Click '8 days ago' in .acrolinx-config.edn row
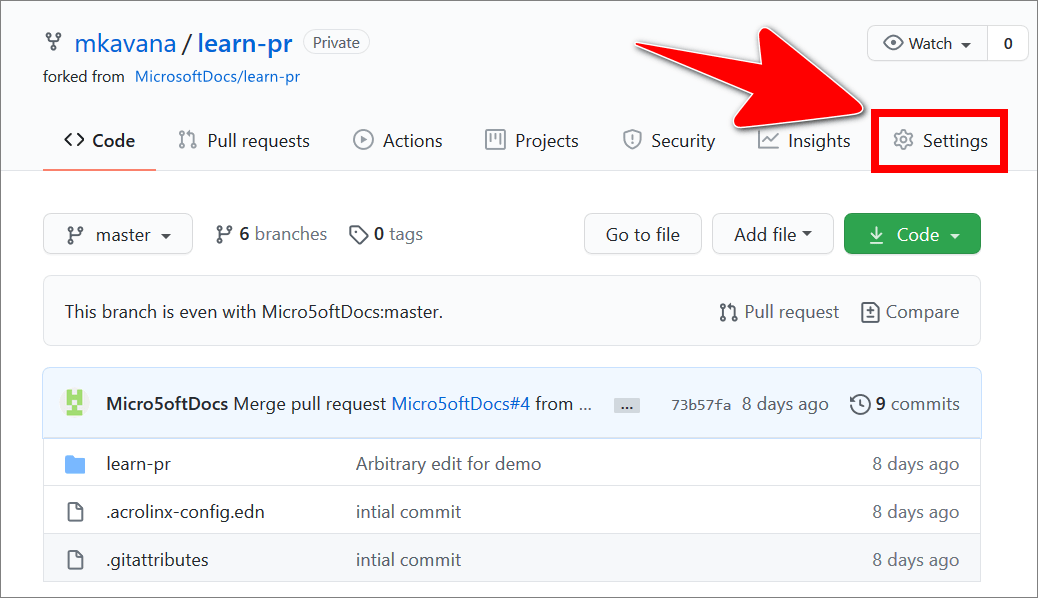Image resolution: width=1038 pixels, height=598 pixels. 916,512
